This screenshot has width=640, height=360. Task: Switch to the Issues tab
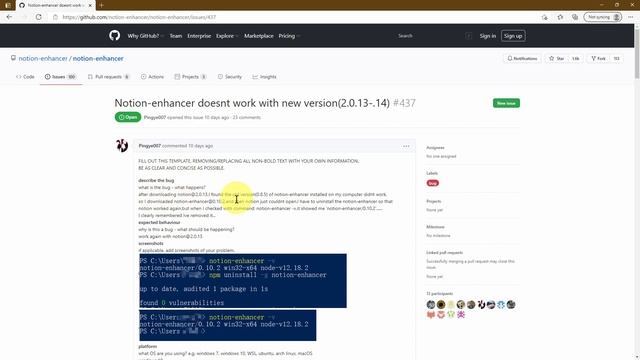pos(60,77)
